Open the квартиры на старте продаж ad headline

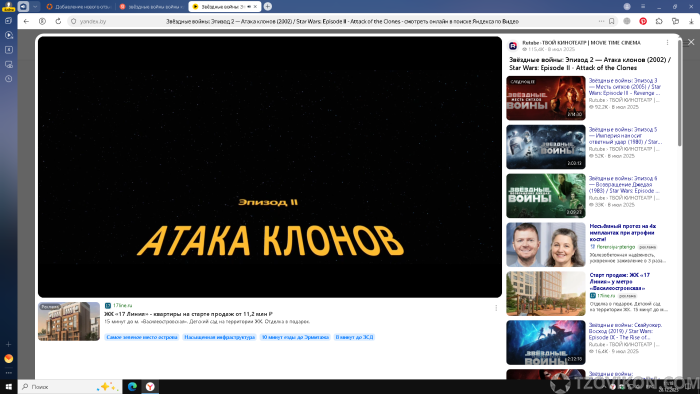point(188,314)
